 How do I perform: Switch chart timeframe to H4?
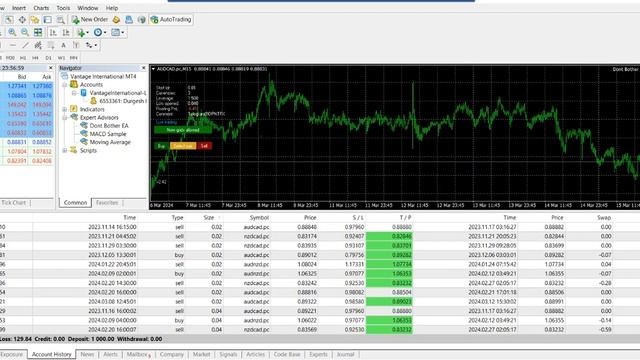click(x=36, y=58)
